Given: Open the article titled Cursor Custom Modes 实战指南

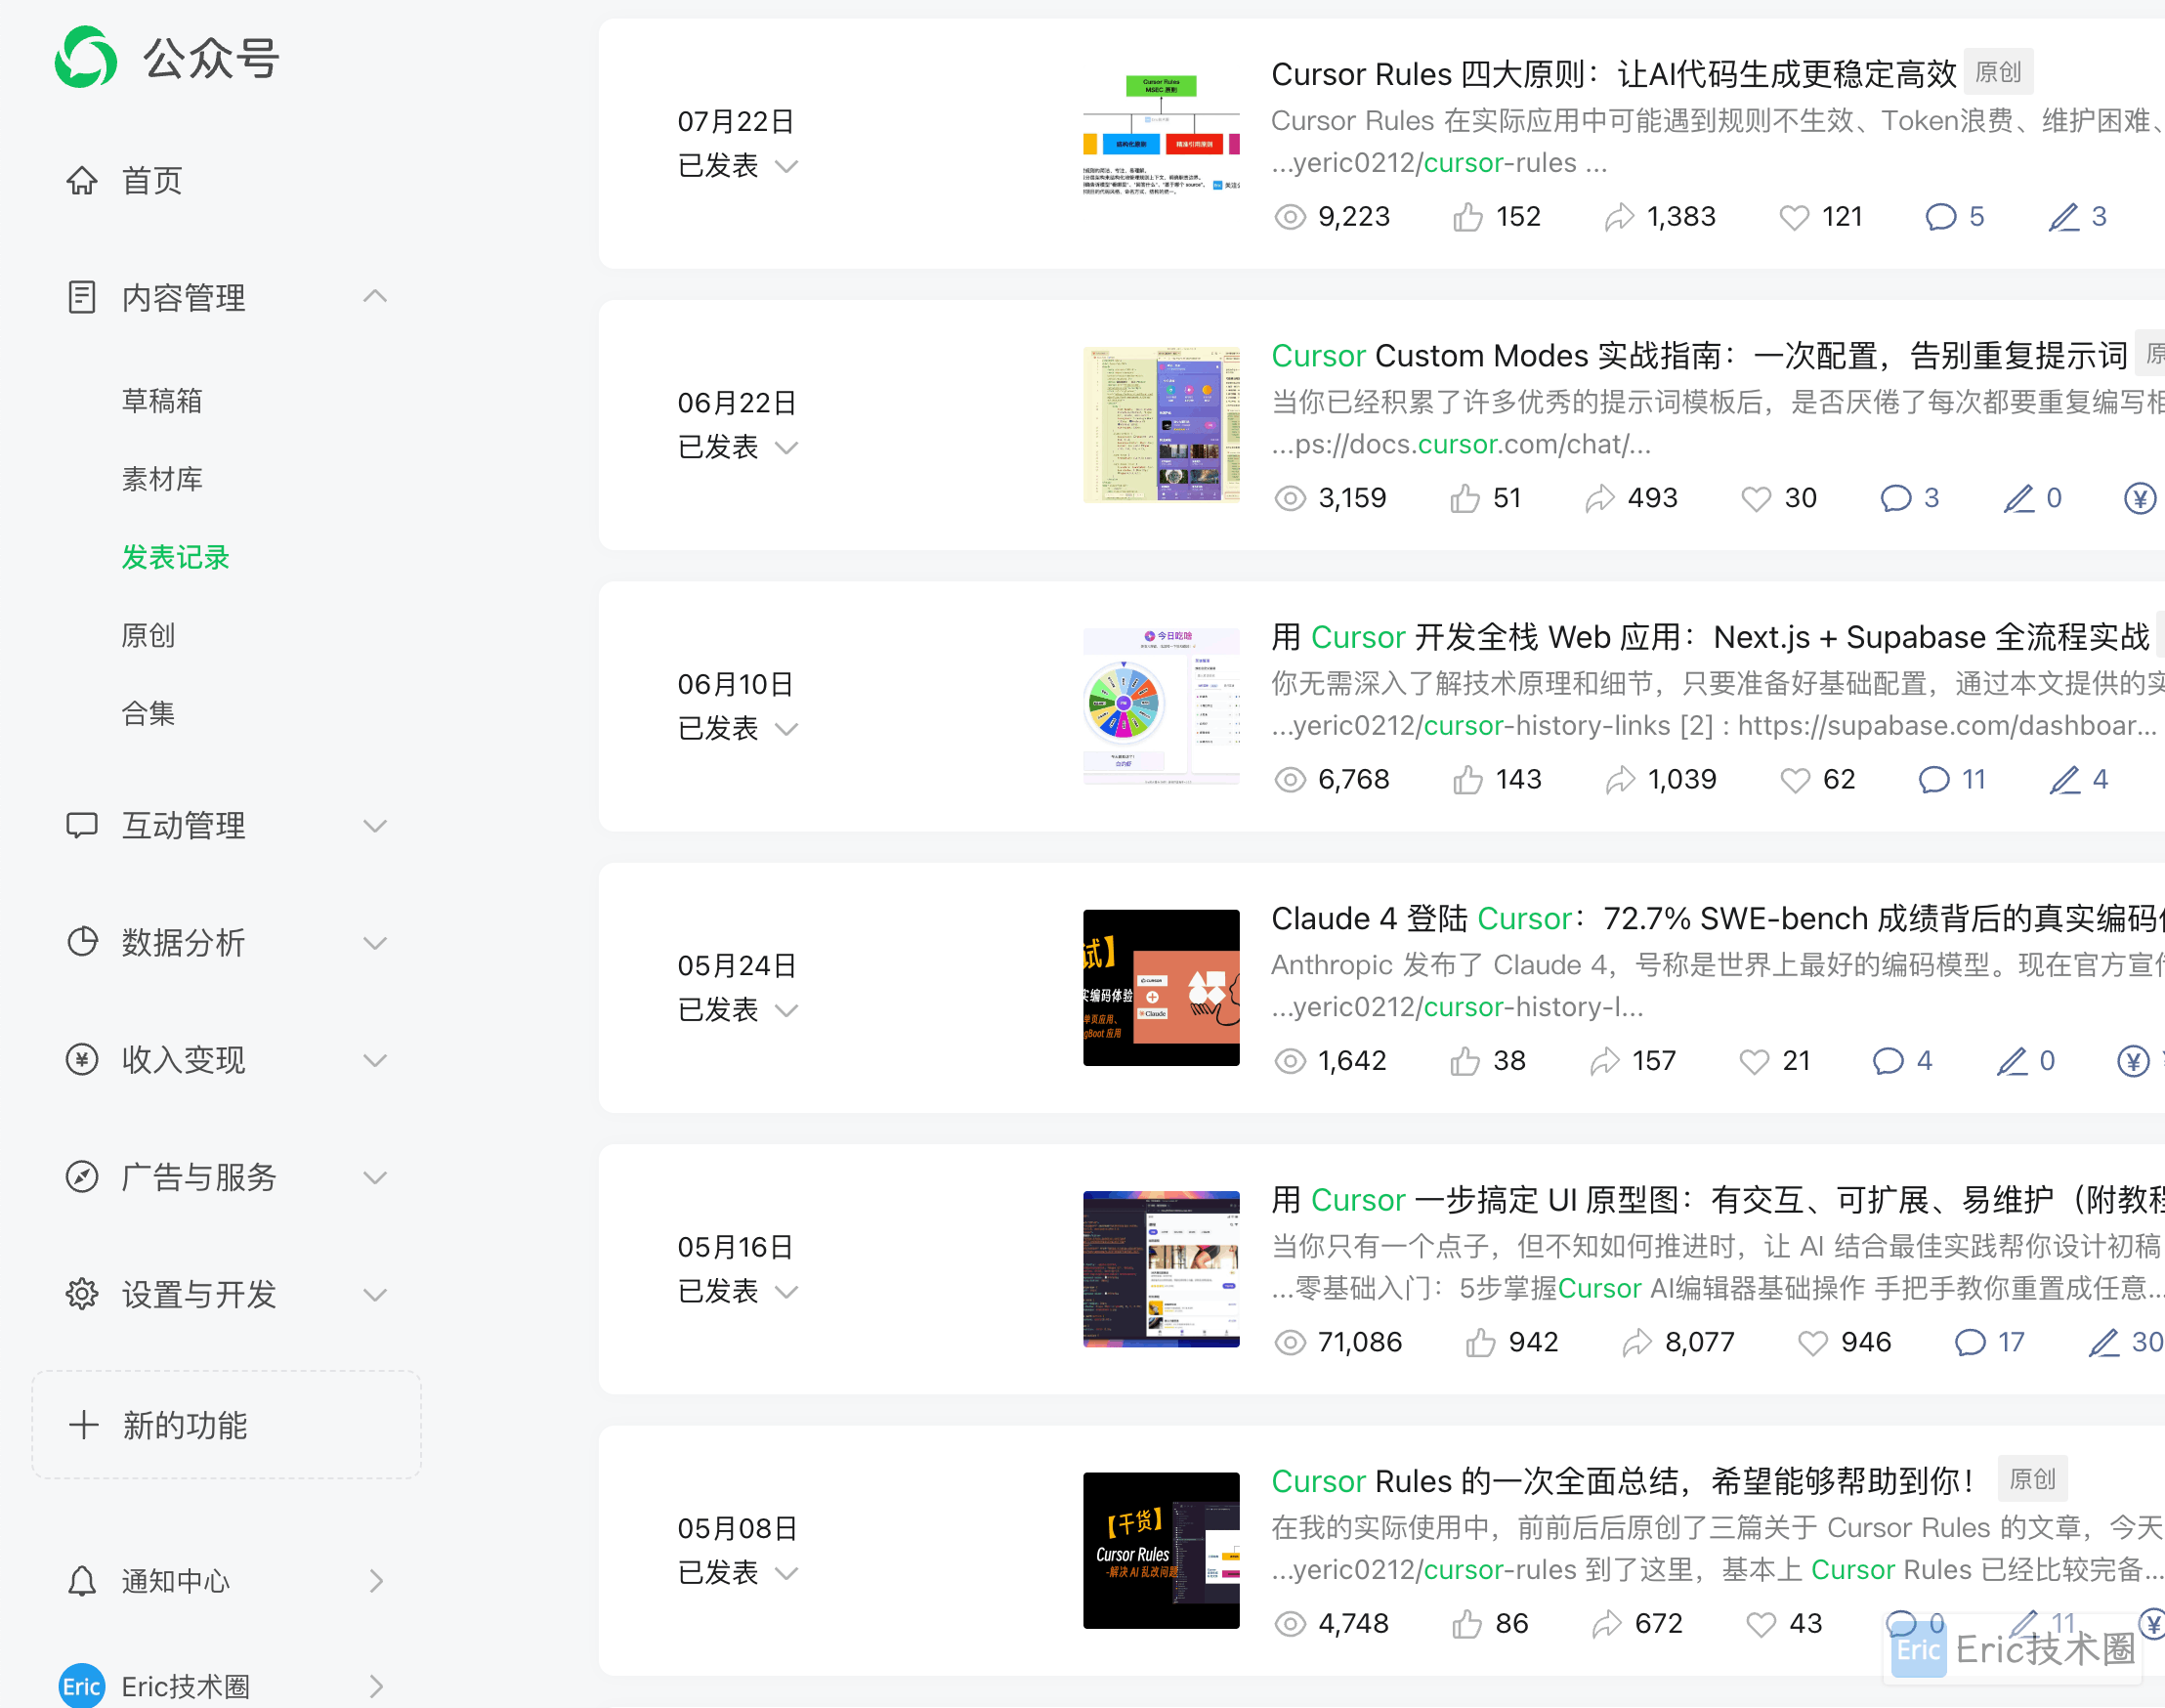Looking at the screenshot, I should [x=1700, y=355].
